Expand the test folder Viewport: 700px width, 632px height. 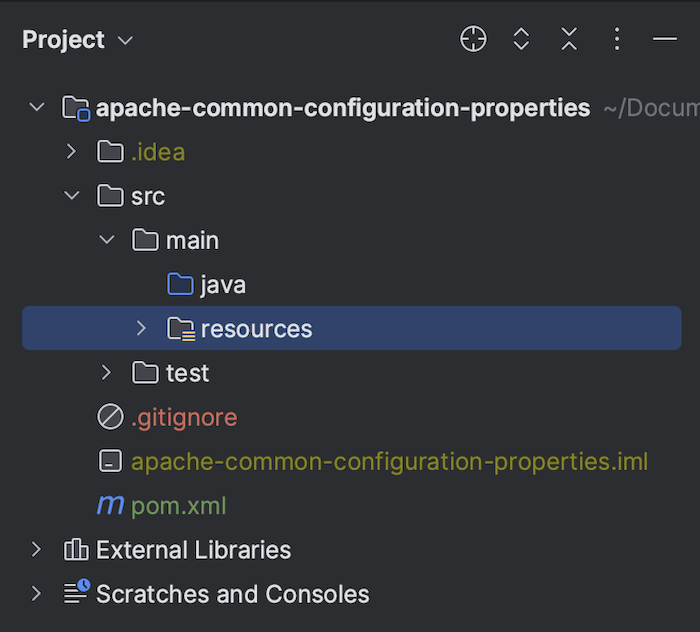tap(106, 373)
